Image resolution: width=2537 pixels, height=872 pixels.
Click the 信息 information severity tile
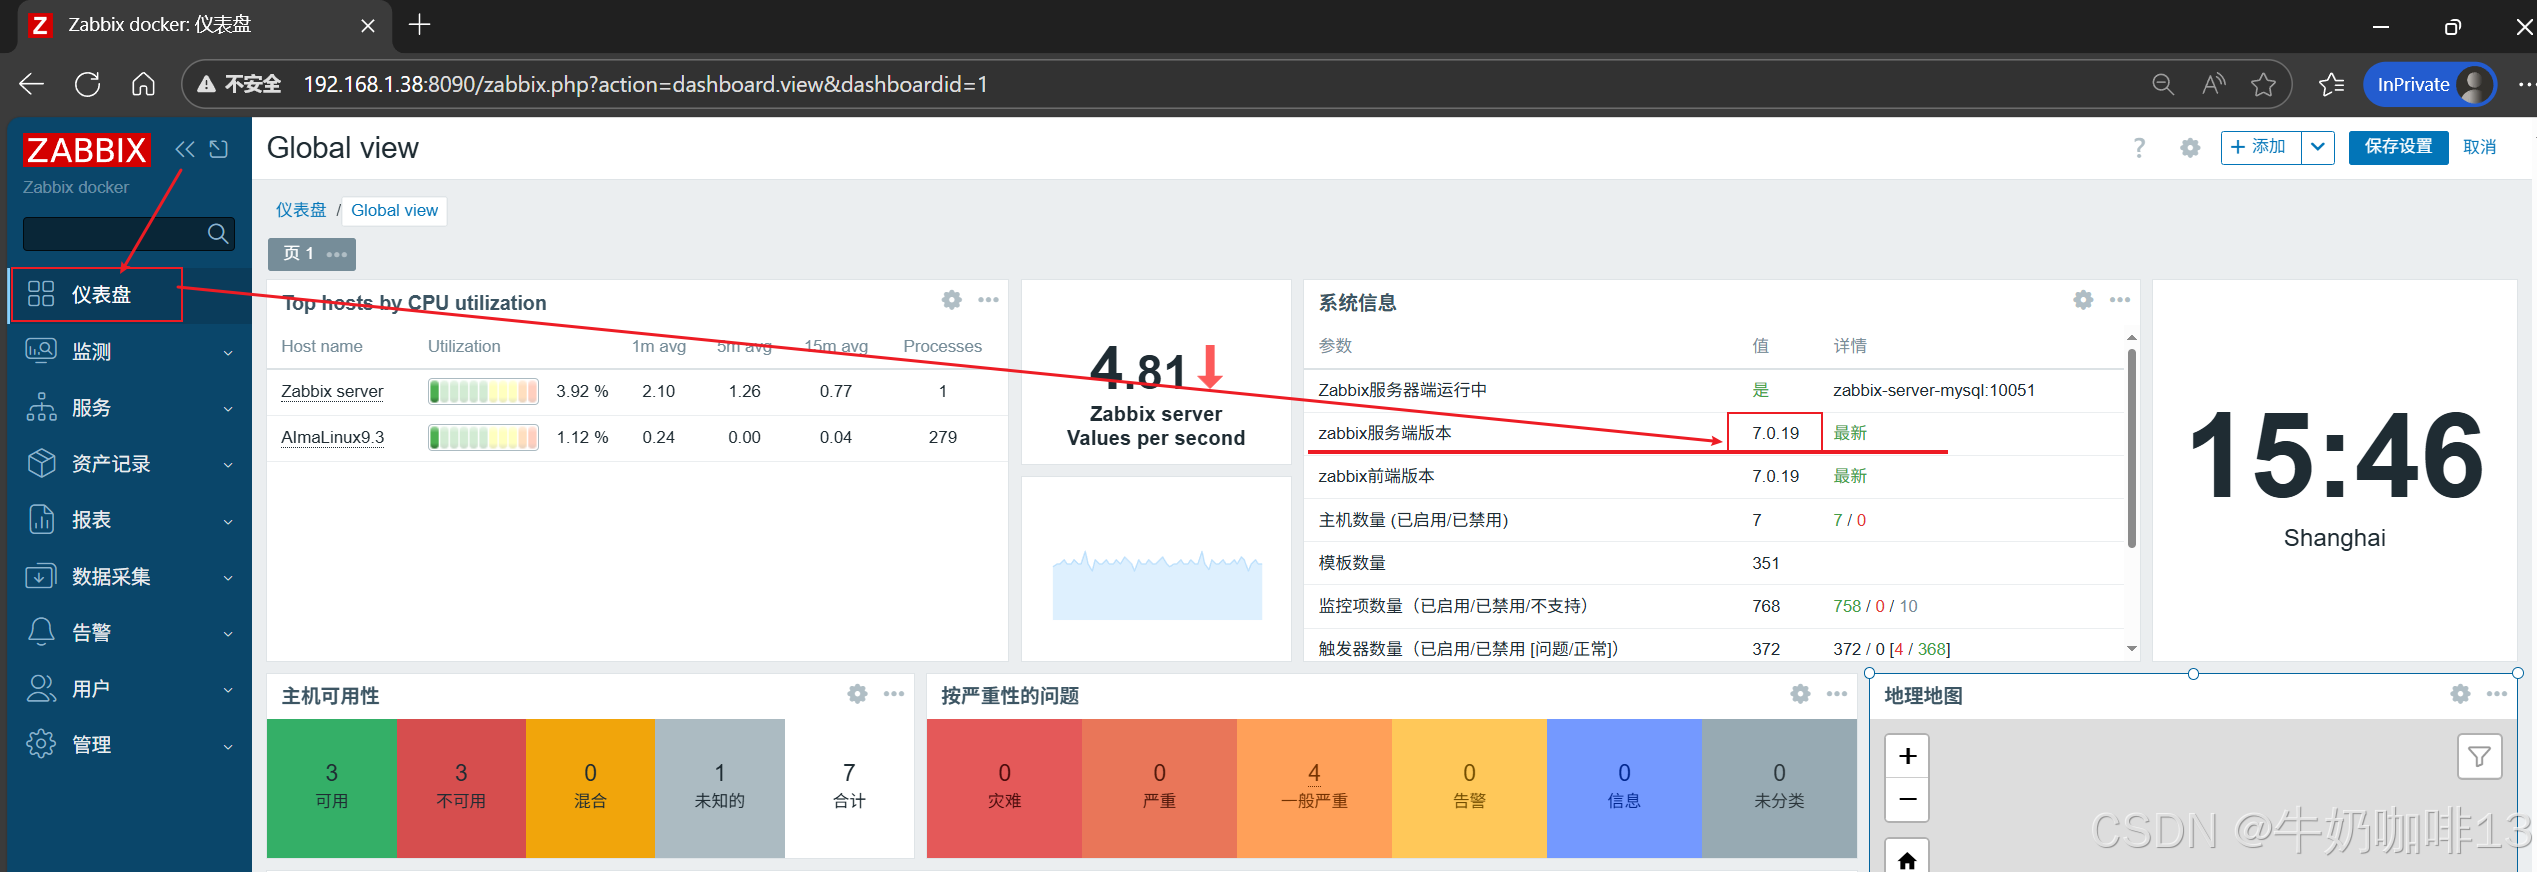[x=1624, y=788]
